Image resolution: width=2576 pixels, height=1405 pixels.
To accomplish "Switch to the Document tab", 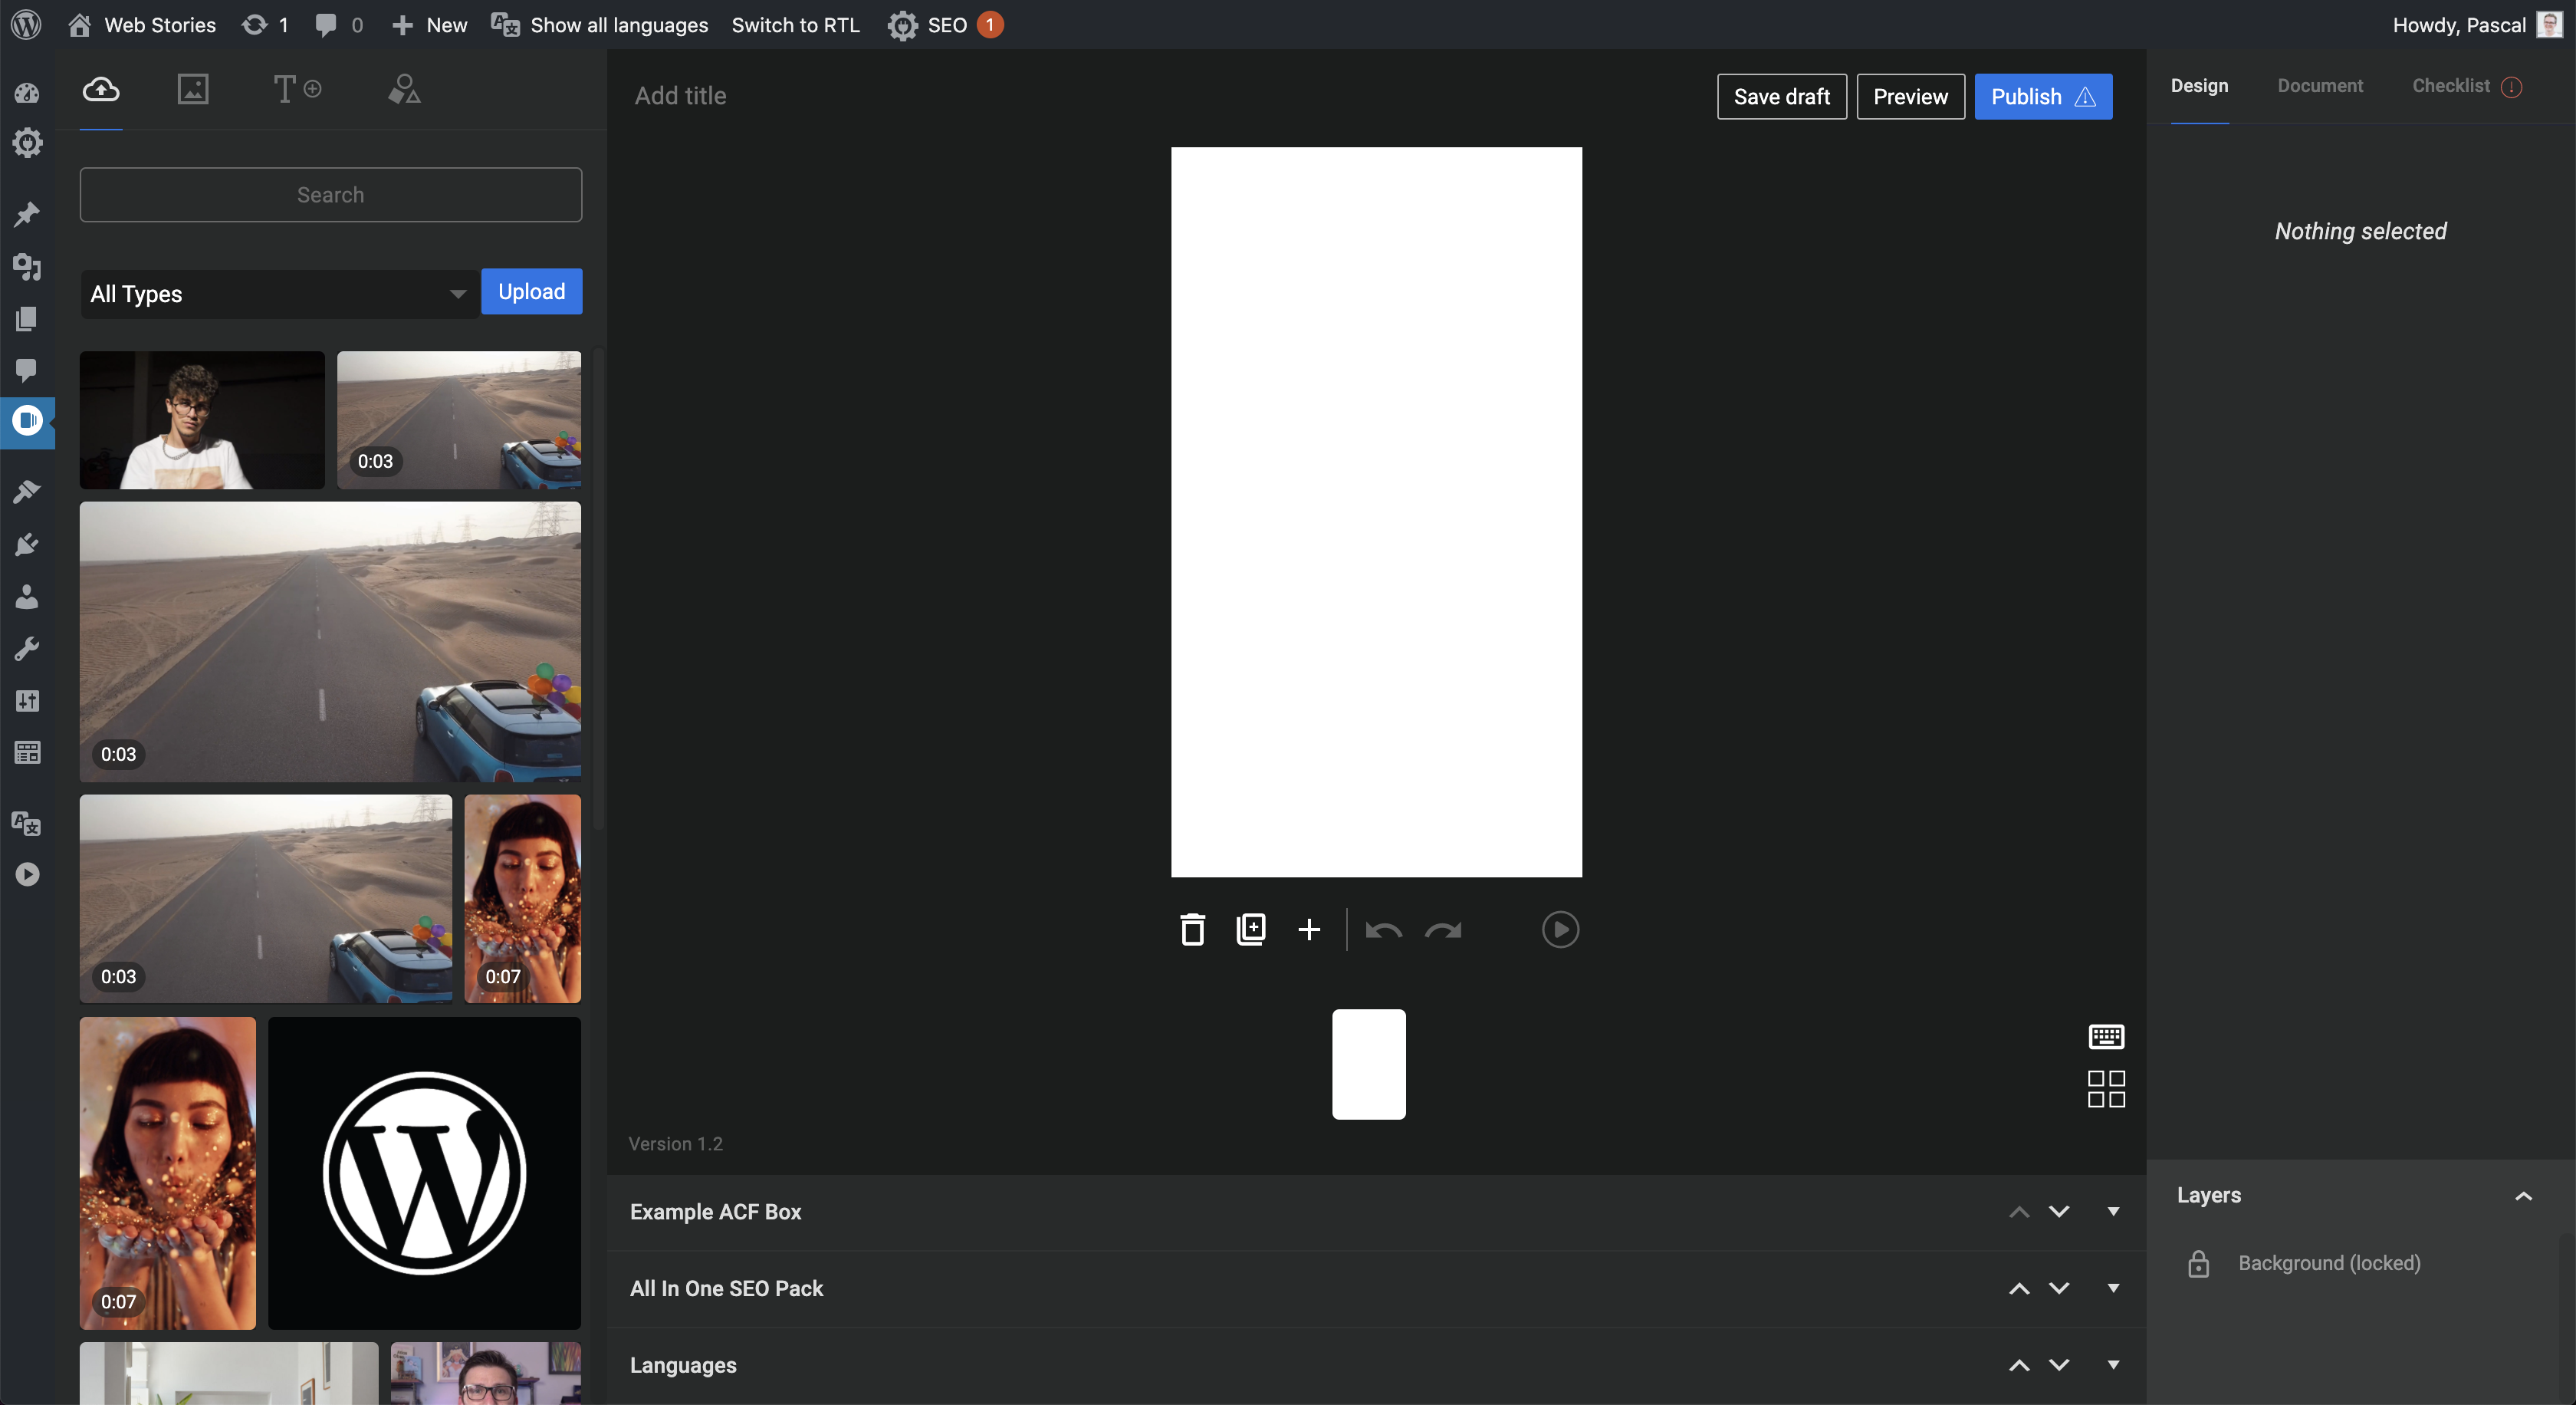I will pyautogui.click(x=2320, y=86).
